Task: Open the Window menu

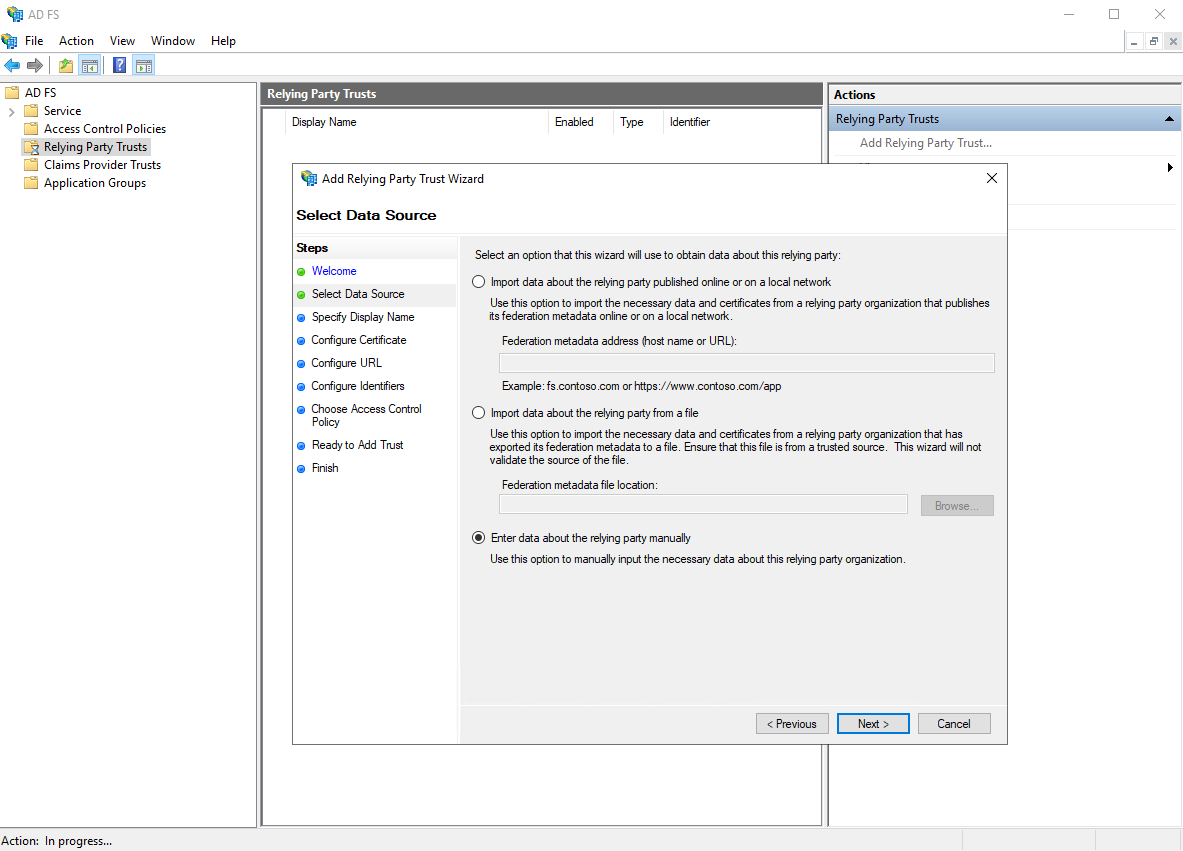Action: 173,41
